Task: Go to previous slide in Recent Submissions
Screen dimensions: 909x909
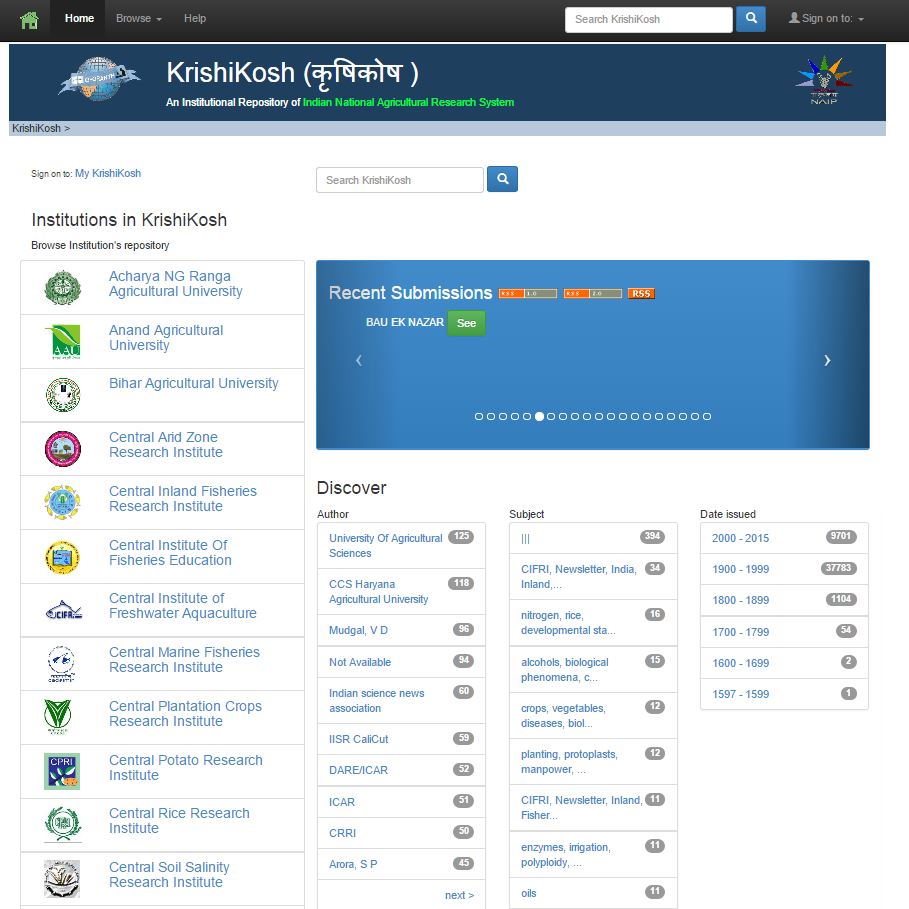Action: pyautogui.click(x=359, y=360)
